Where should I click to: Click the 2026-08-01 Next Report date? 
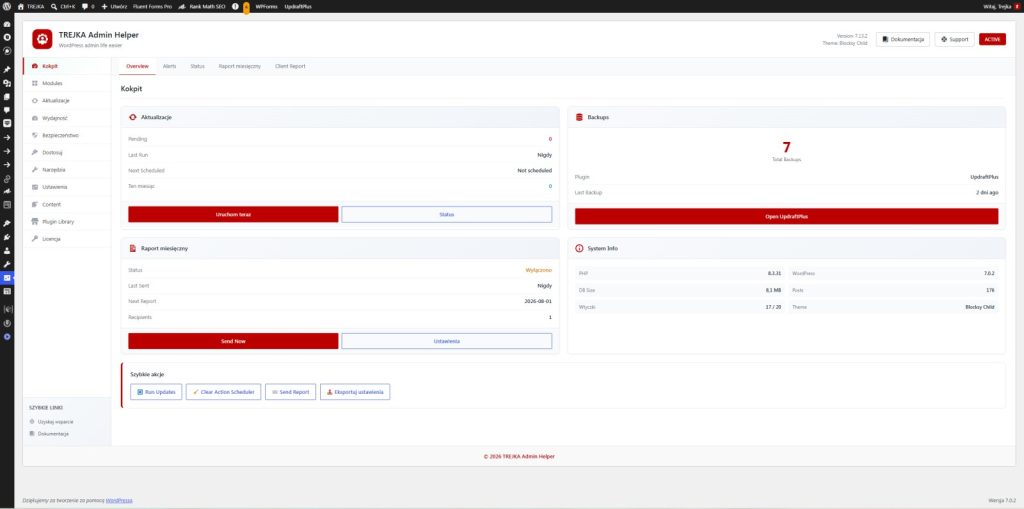[x=538, y=301]
